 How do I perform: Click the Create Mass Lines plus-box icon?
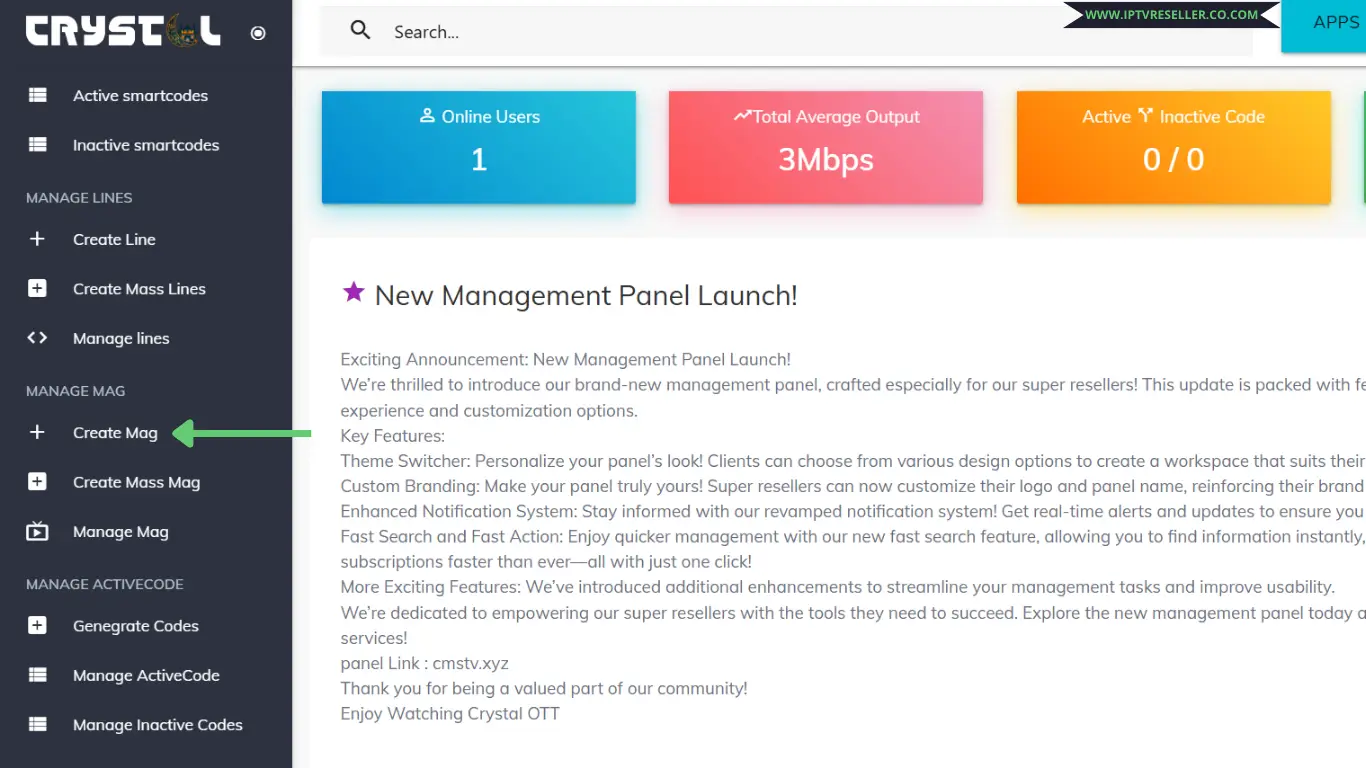pyautogui.click(x=37, y=289)
